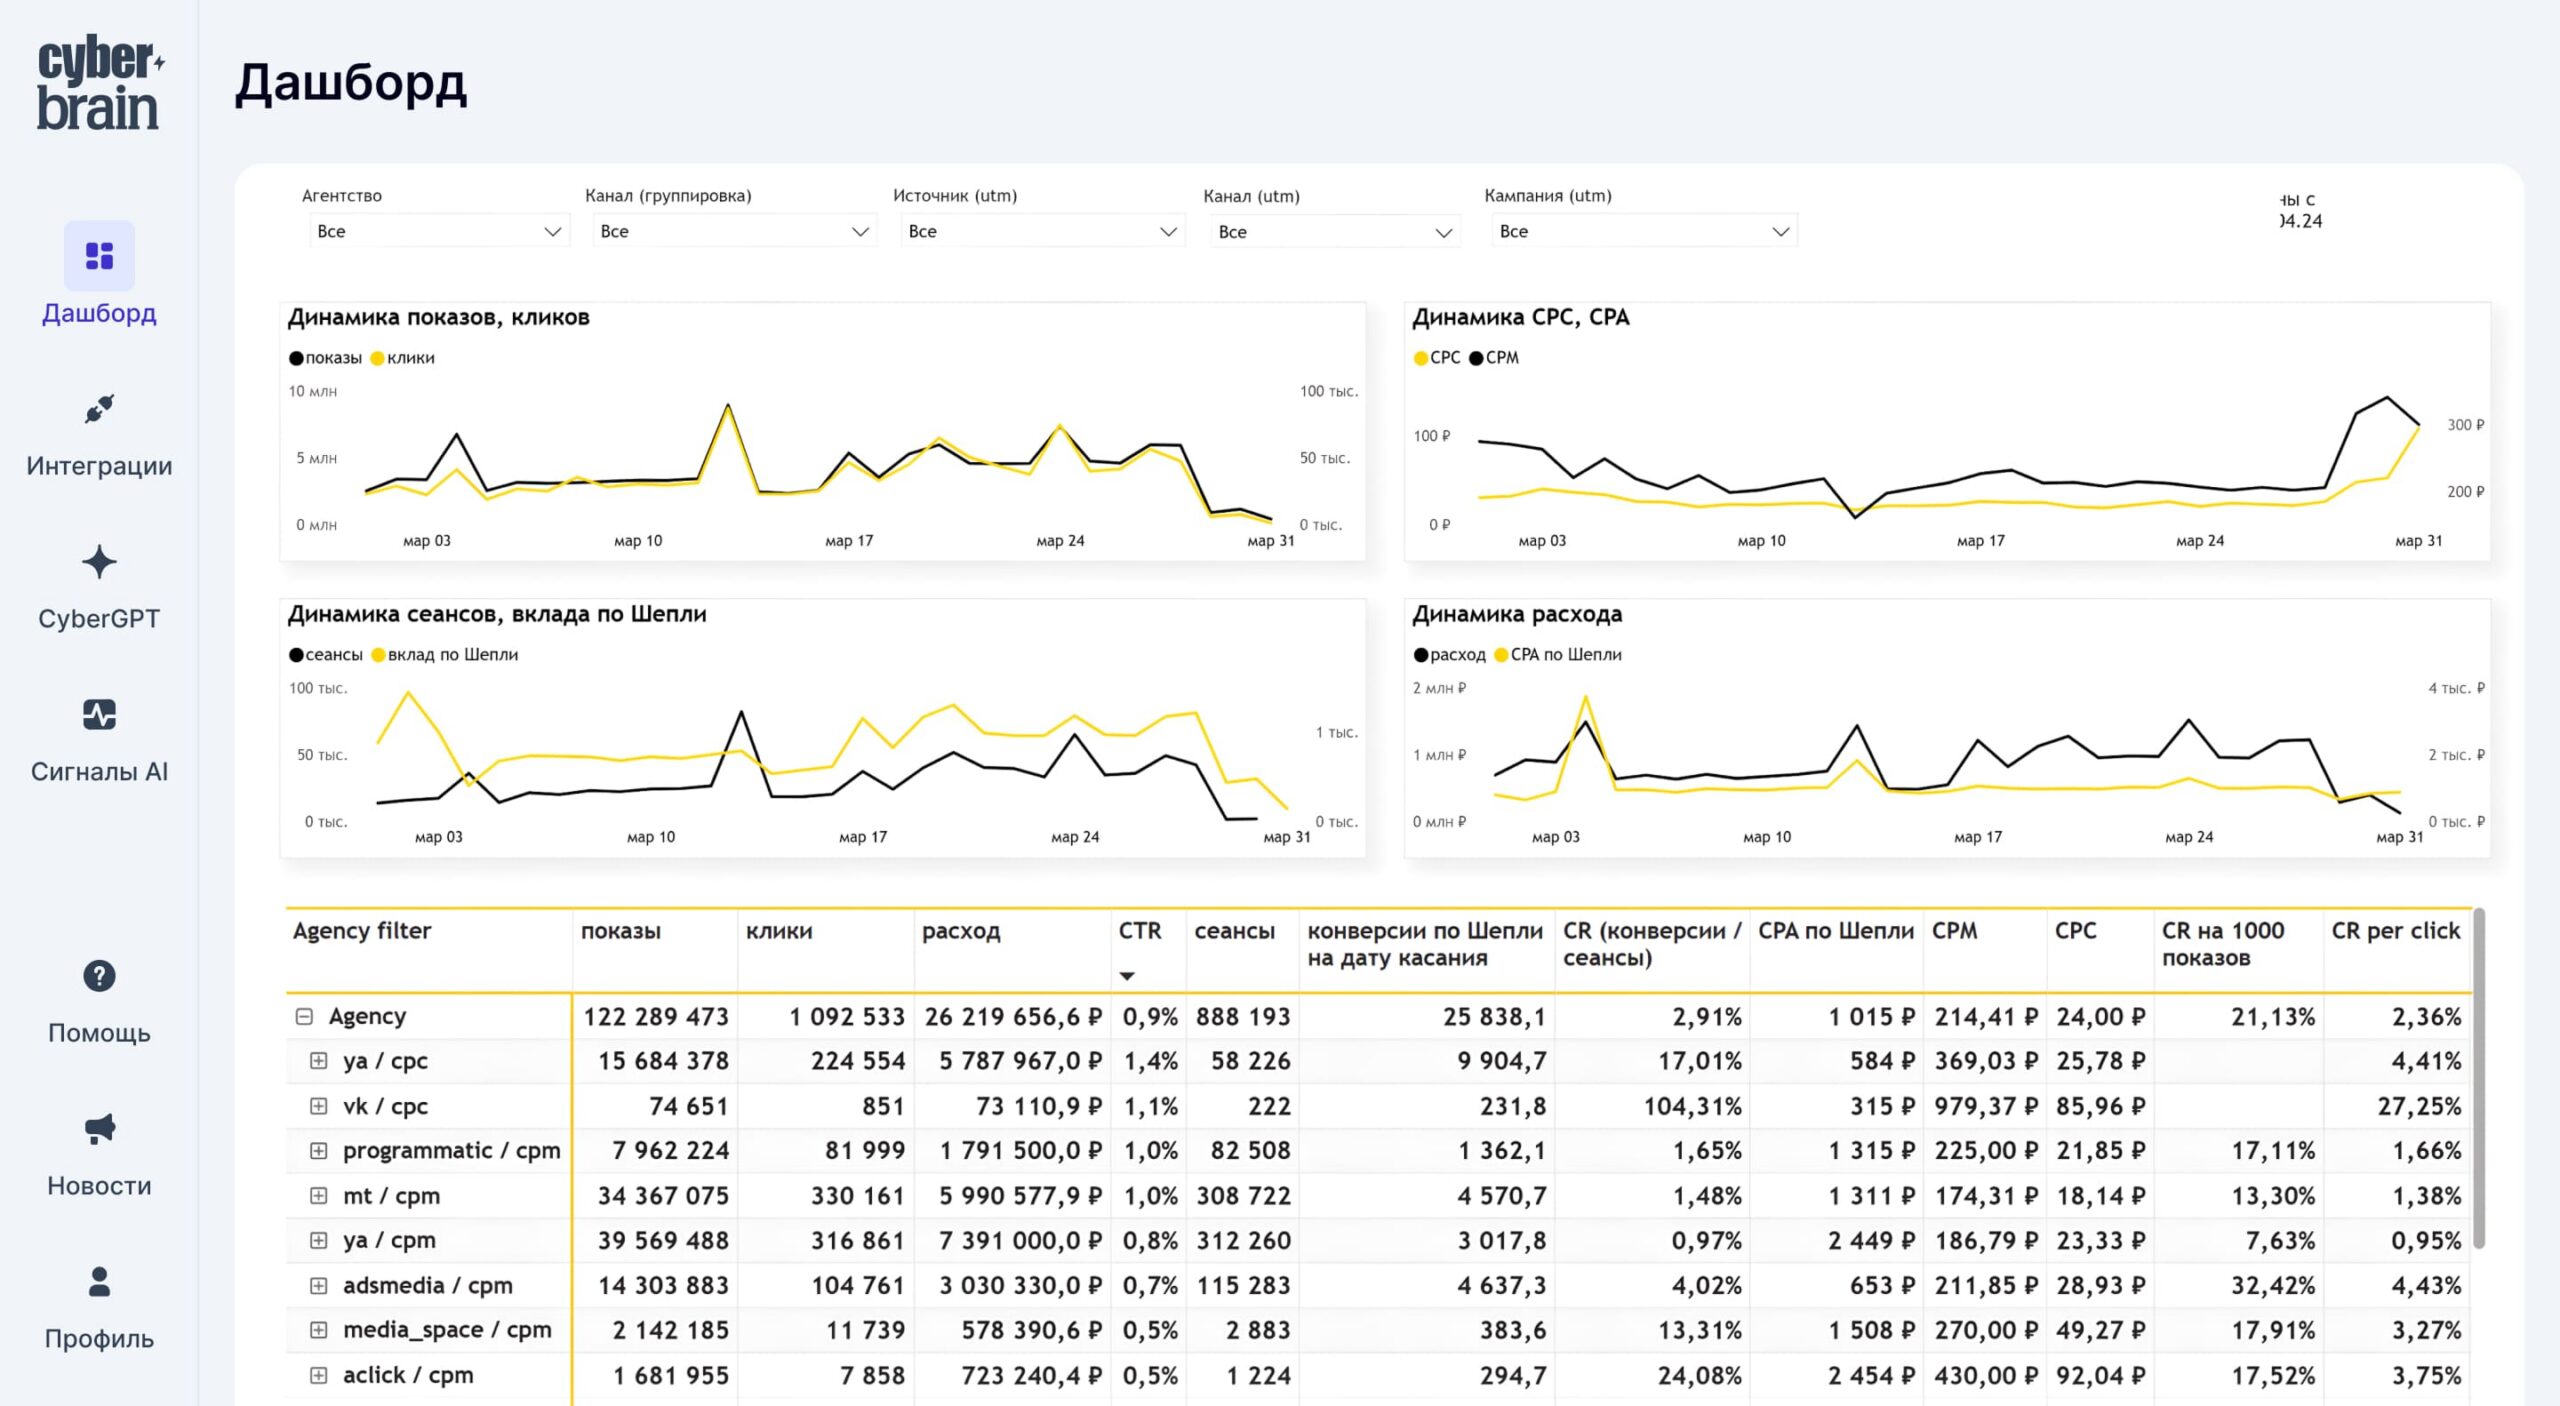Click the table vertical scrollbar

point(2478,1080)
